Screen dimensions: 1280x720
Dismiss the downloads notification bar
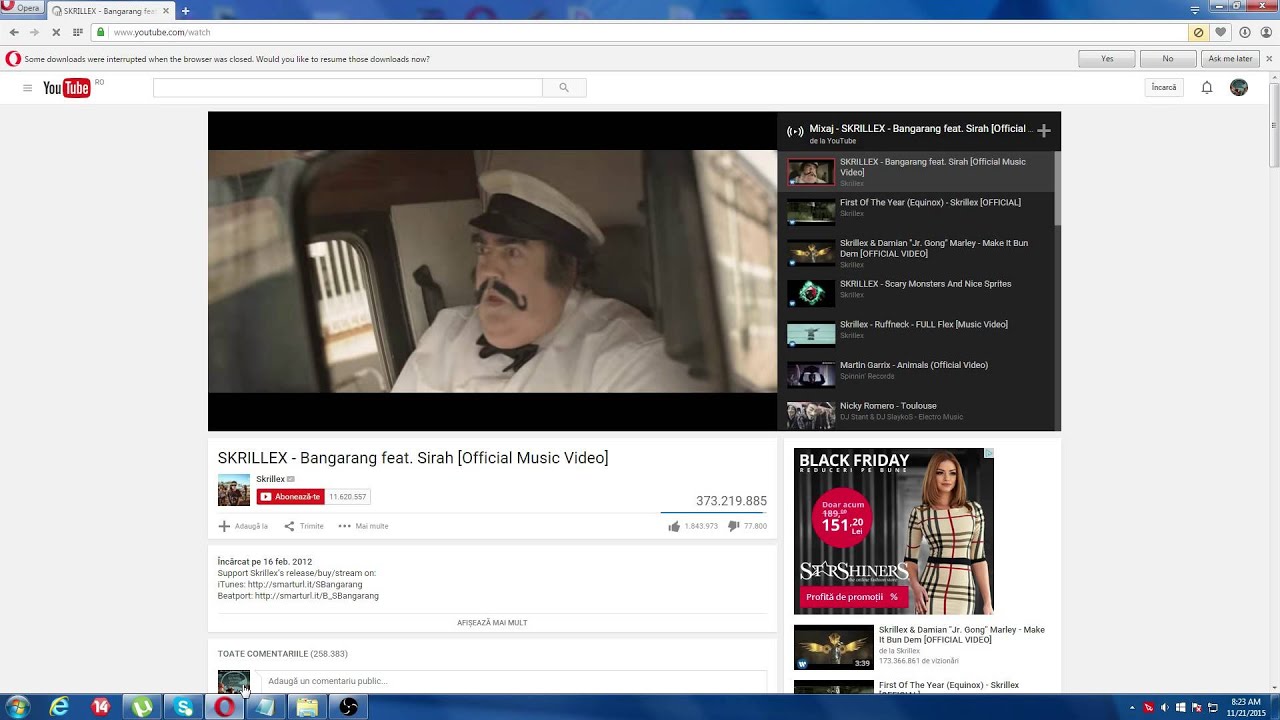(1269, 59)
